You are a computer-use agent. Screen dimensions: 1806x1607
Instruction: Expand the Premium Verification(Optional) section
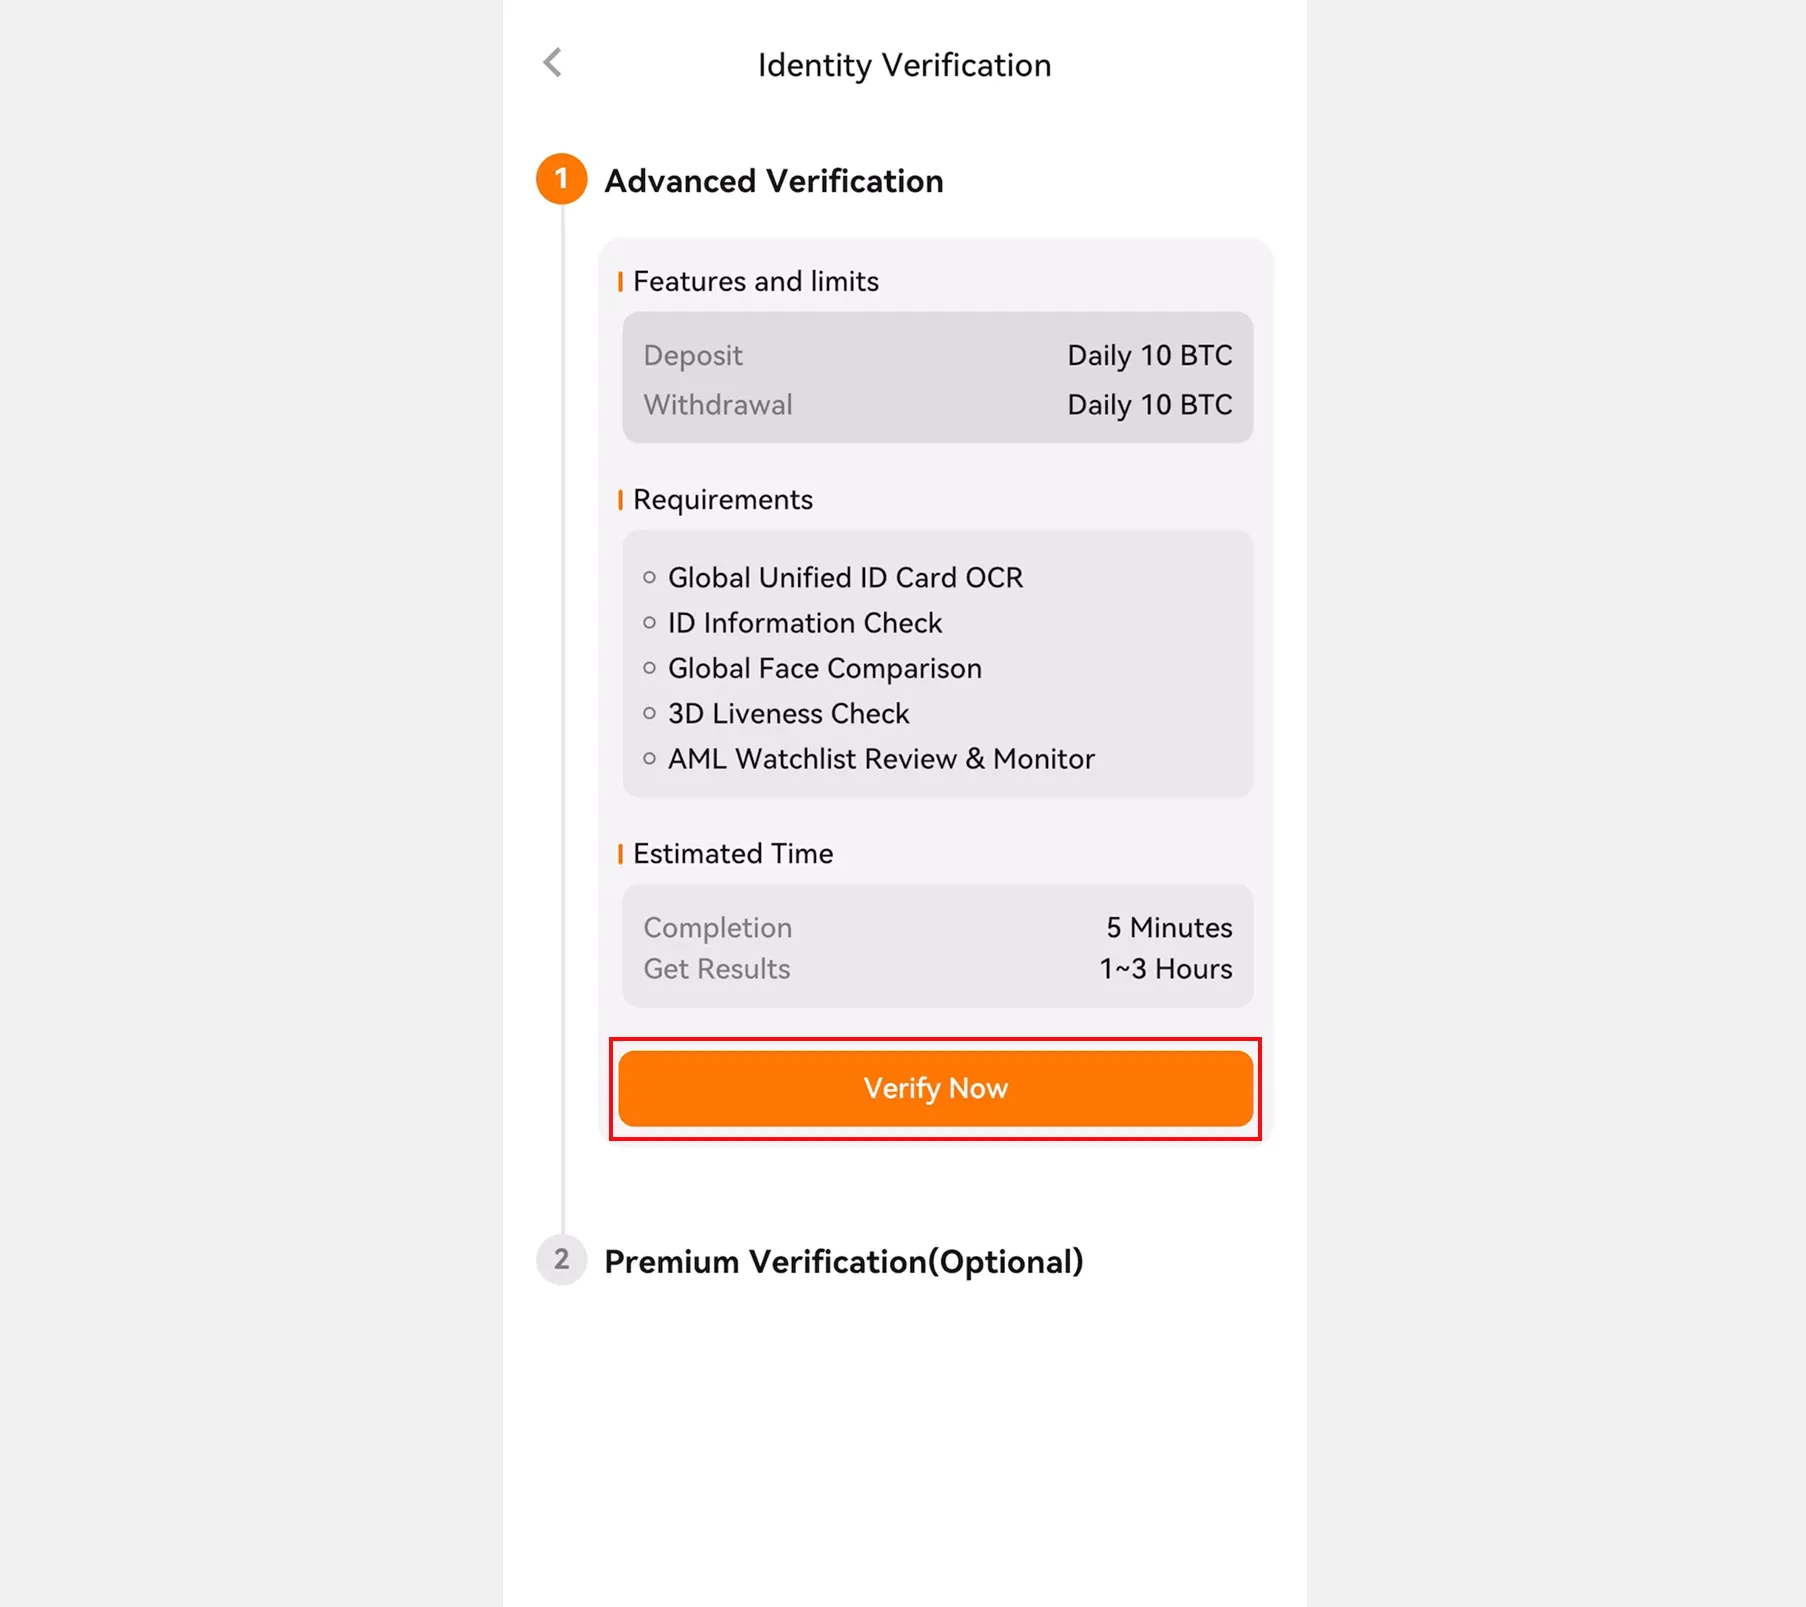coord(843,1262)
